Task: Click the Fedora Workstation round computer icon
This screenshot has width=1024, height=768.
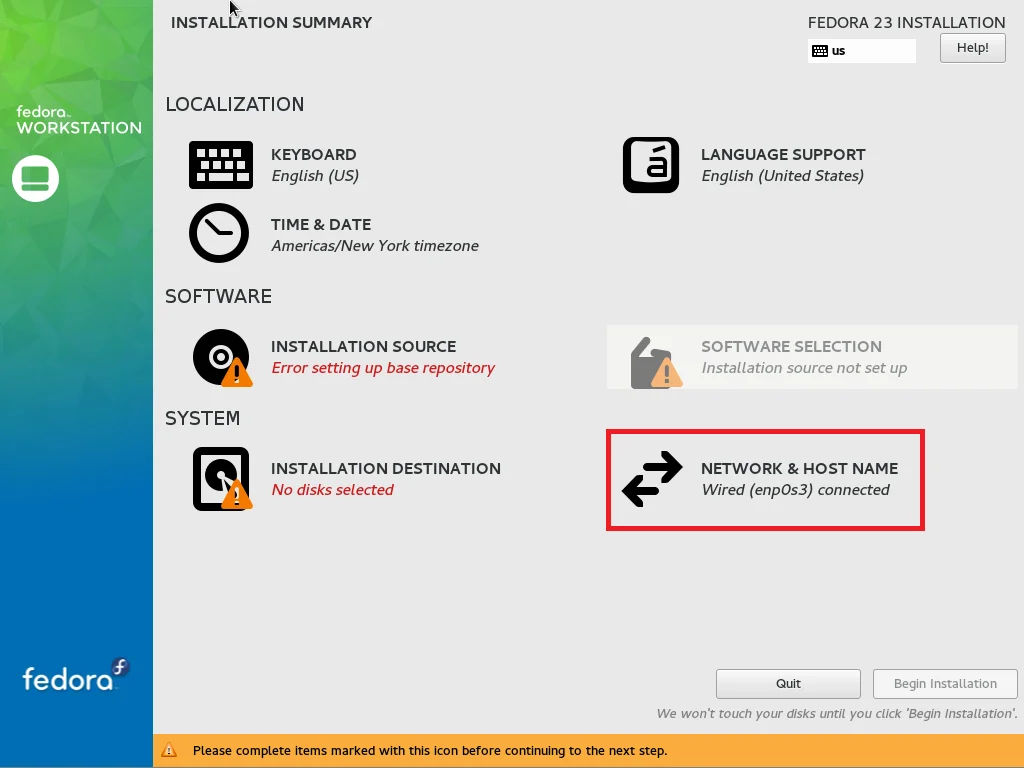Action: tap(35, 178)
